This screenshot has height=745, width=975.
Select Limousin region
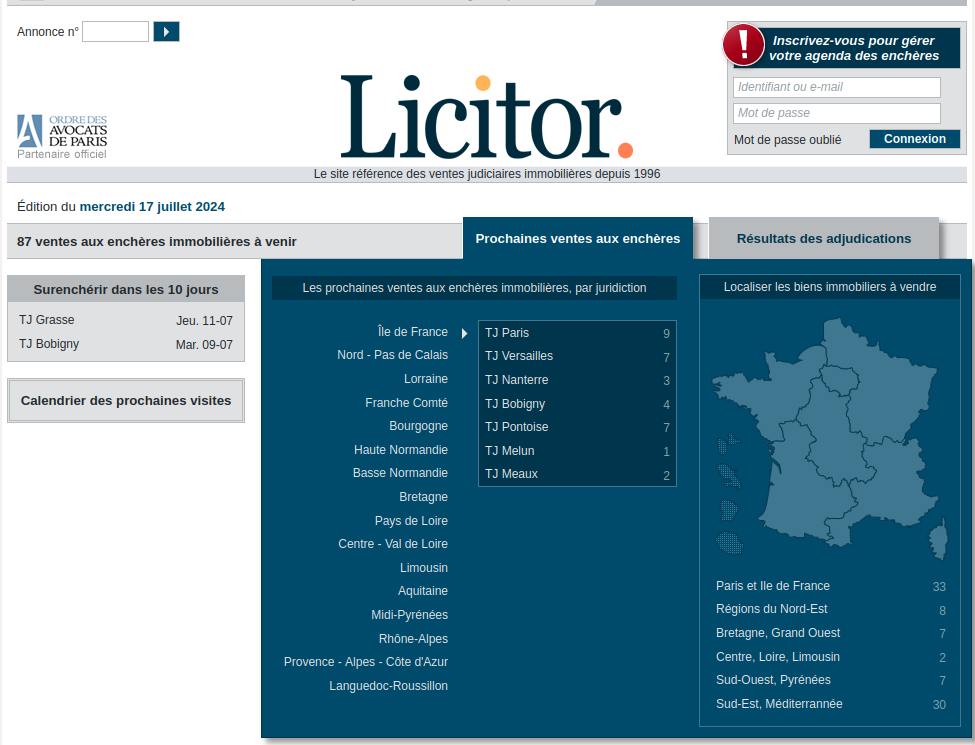[424, 568]
